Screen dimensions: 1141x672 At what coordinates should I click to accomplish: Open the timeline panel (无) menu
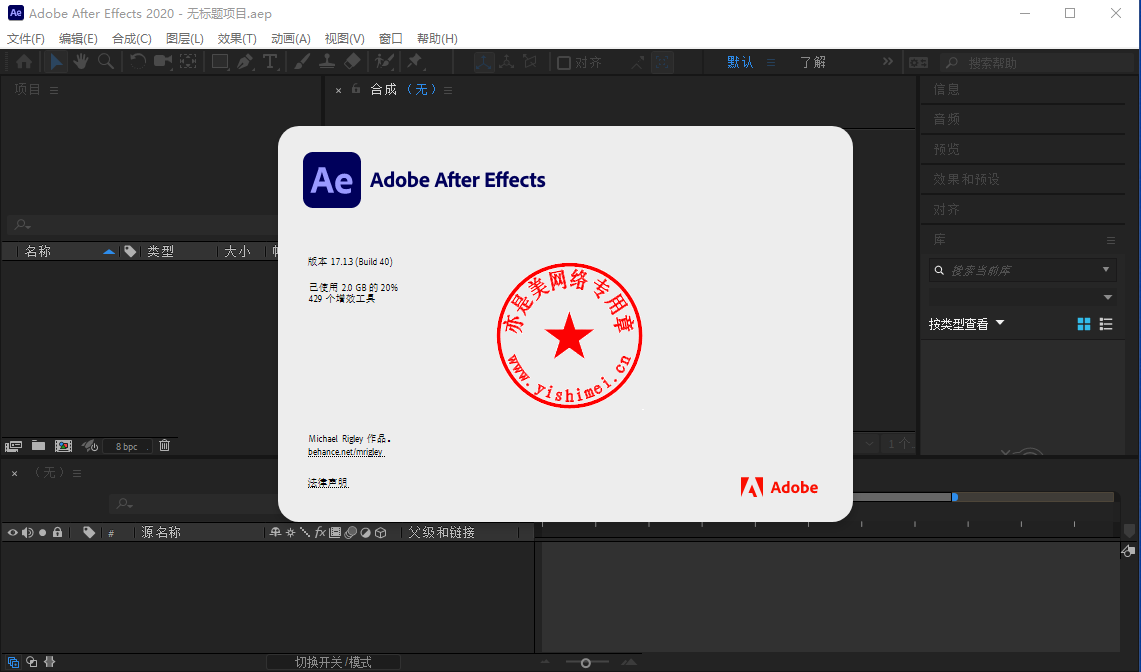76,473
